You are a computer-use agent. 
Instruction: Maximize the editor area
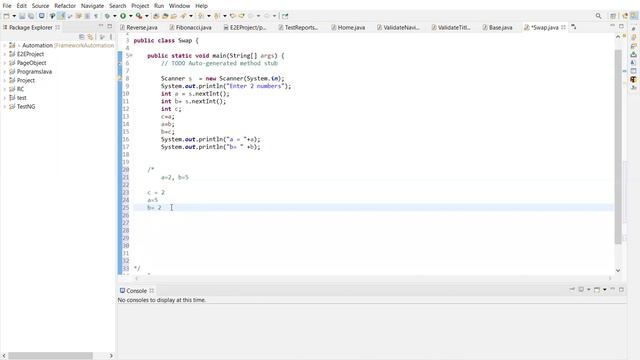pos(621,26)
